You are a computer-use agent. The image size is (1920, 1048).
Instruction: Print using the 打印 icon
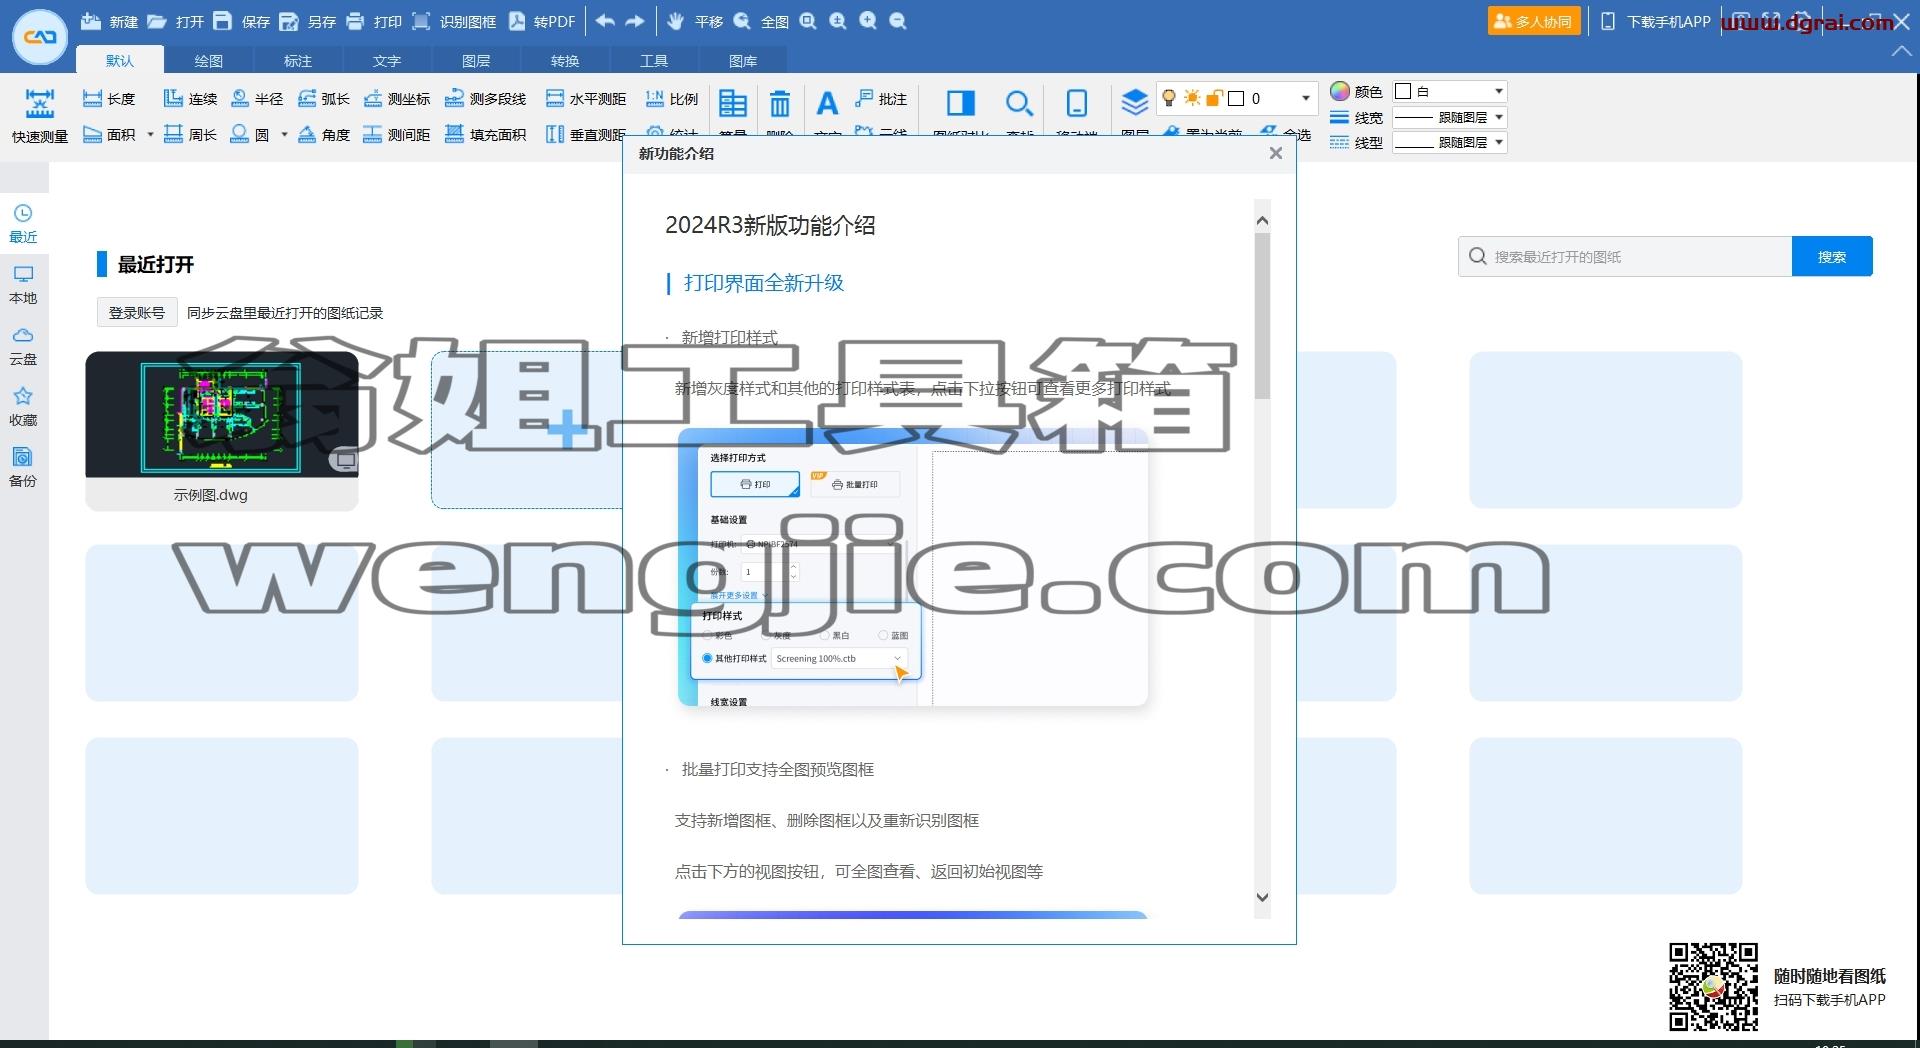tap(355, 21)
